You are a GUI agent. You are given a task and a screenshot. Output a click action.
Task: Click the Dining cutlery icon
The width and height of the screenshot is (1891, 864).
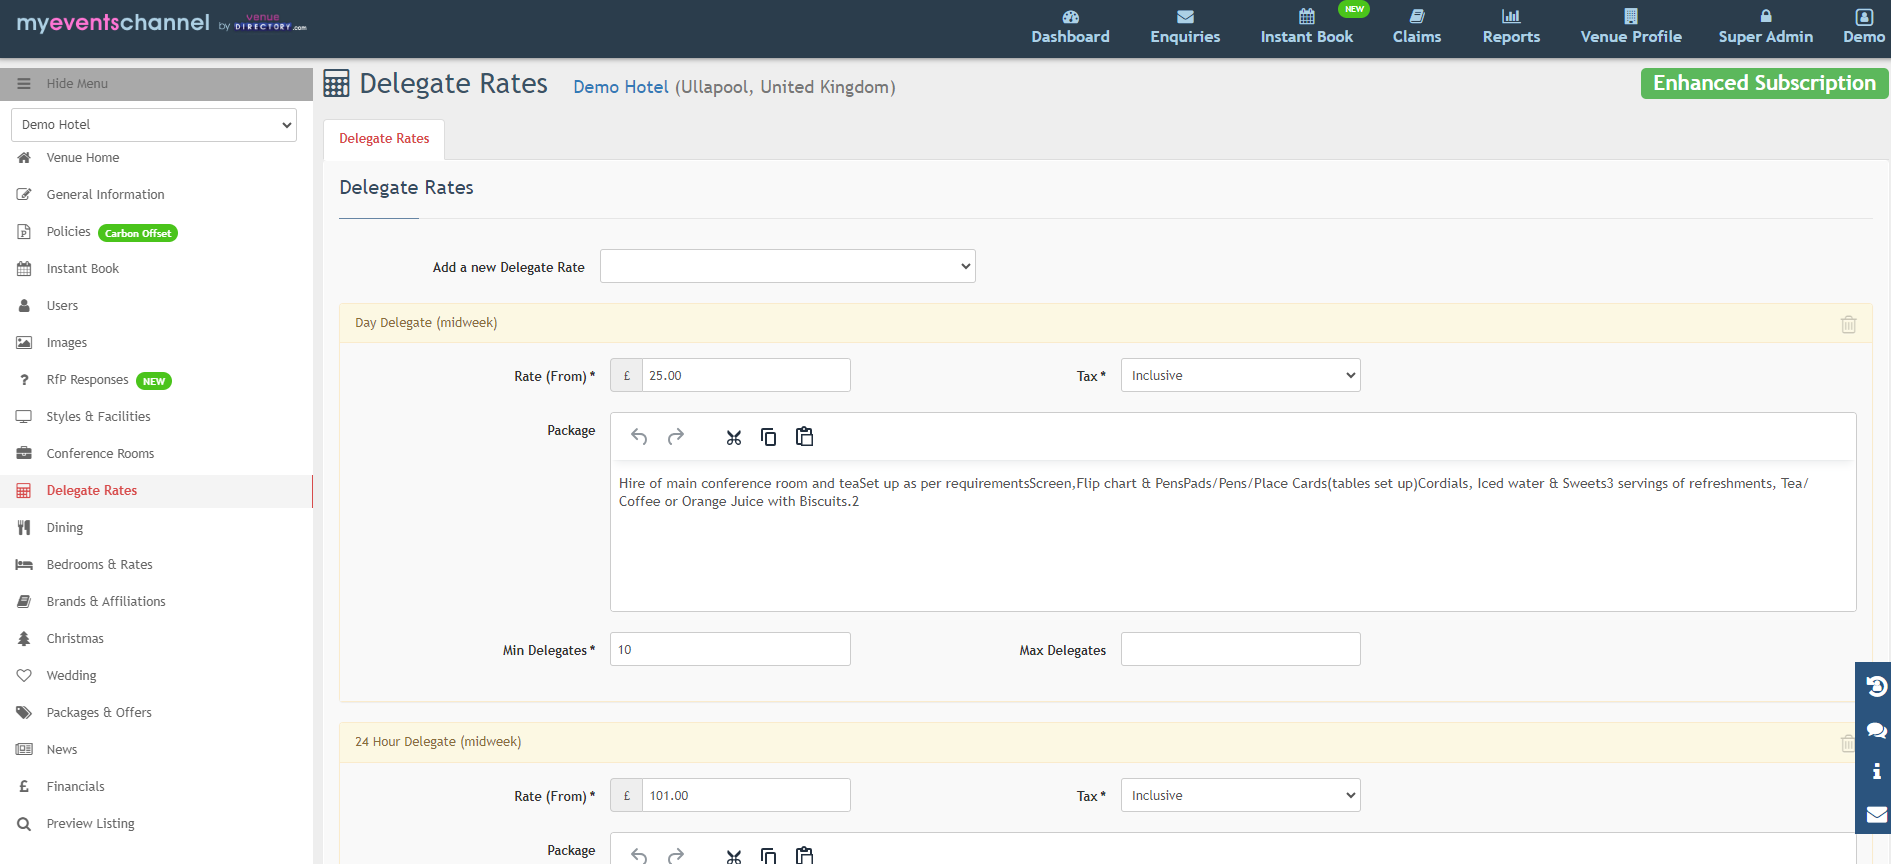[x=24, y=528]
